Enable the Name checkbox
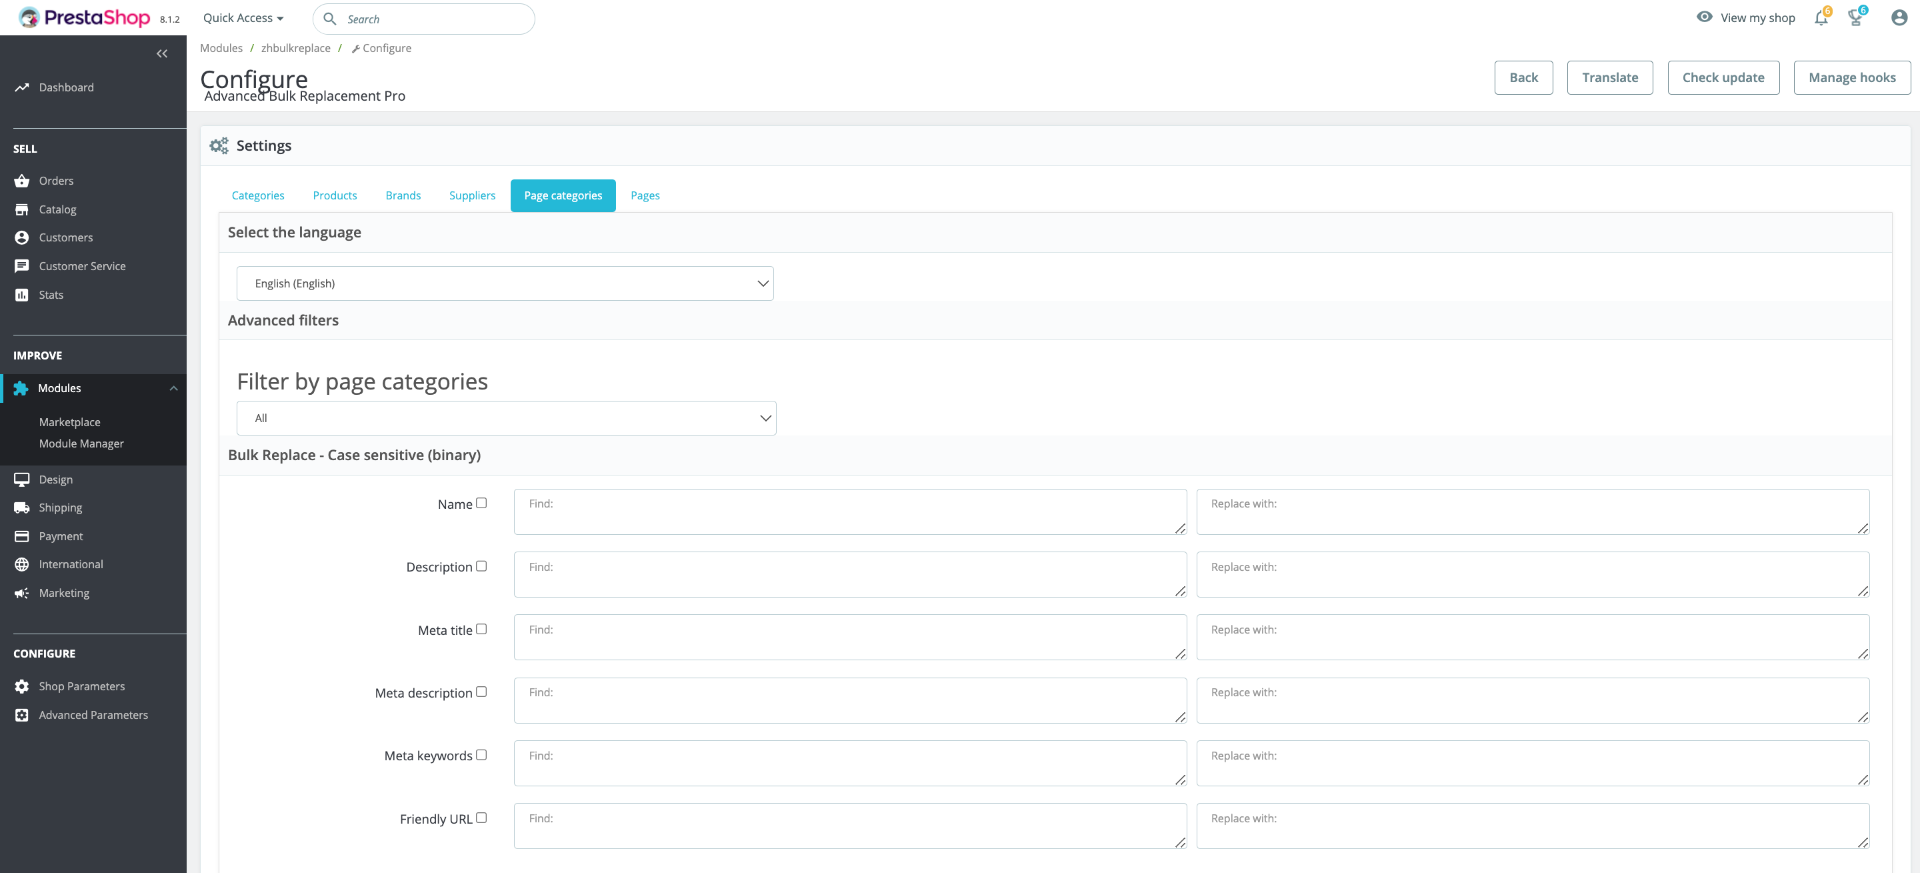Screen dimensions: 1920x873 tap(481, 503)
